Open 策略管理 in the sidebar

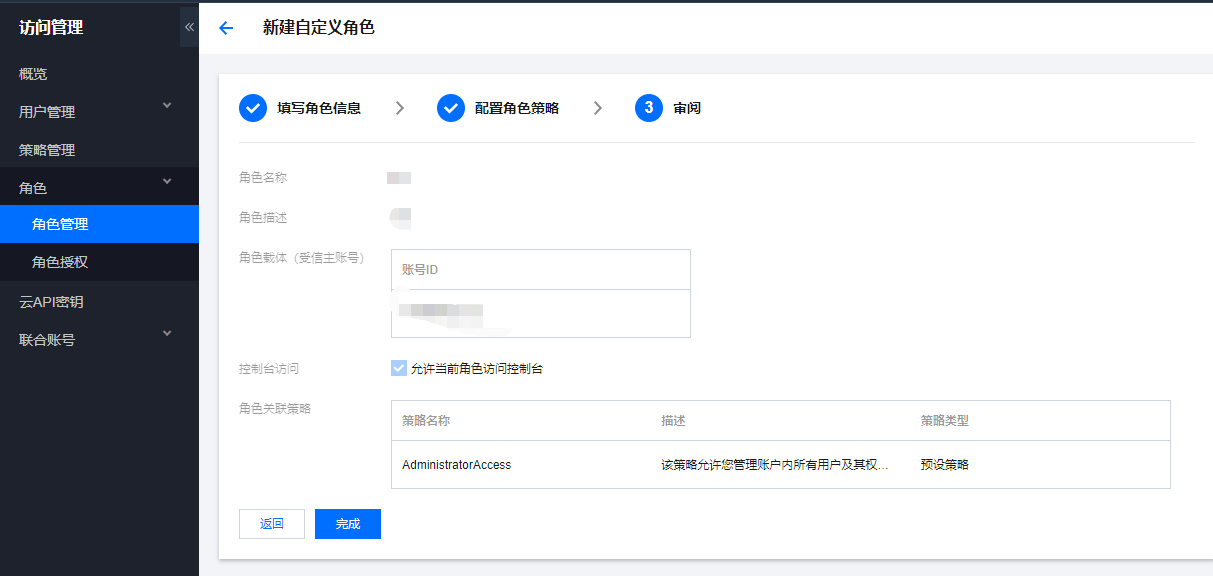point(47,150)
